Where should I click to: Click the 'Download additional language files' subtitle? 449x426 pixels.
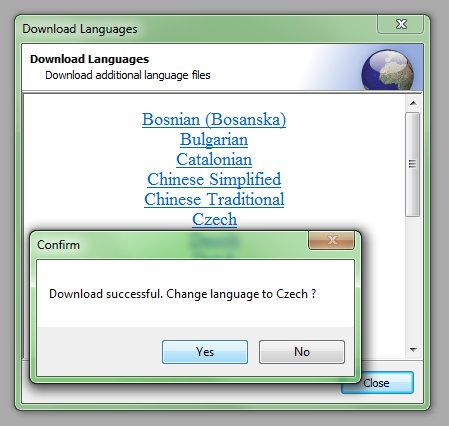click(x=128, y=75)
